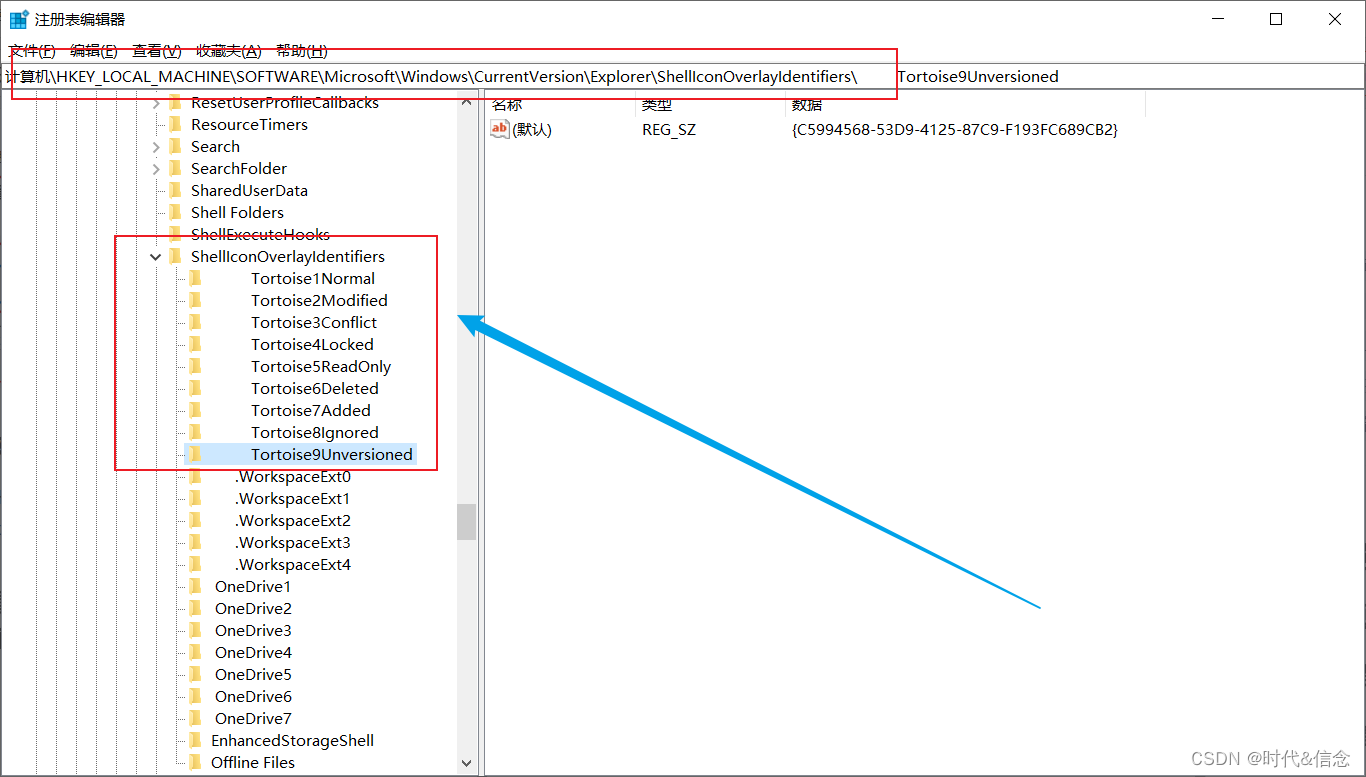The width and height of the screenshot is (1366, 777).
Task: Open the 帮助(H) menu
Action: (301, 51)
